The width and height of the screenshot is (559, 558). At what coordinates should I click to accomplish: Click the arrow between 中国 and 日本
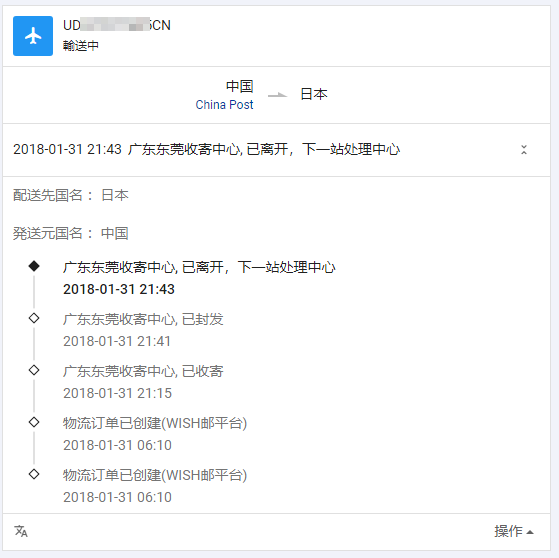(277, 95)
